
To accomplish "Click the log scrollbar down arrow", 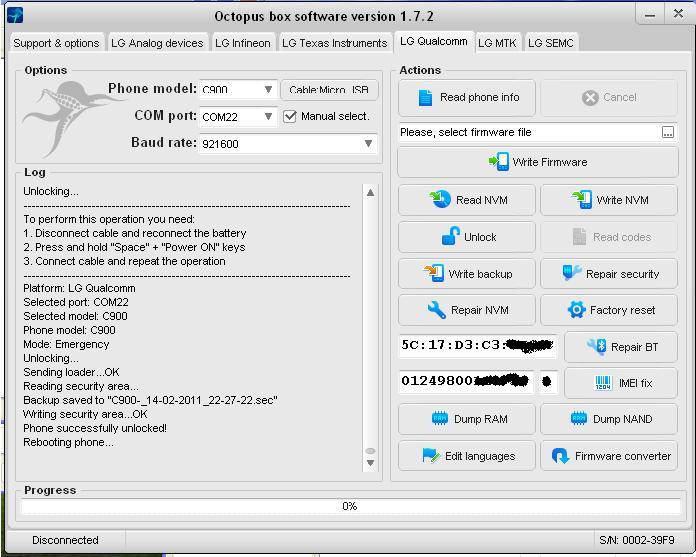I will click(370, 462).
